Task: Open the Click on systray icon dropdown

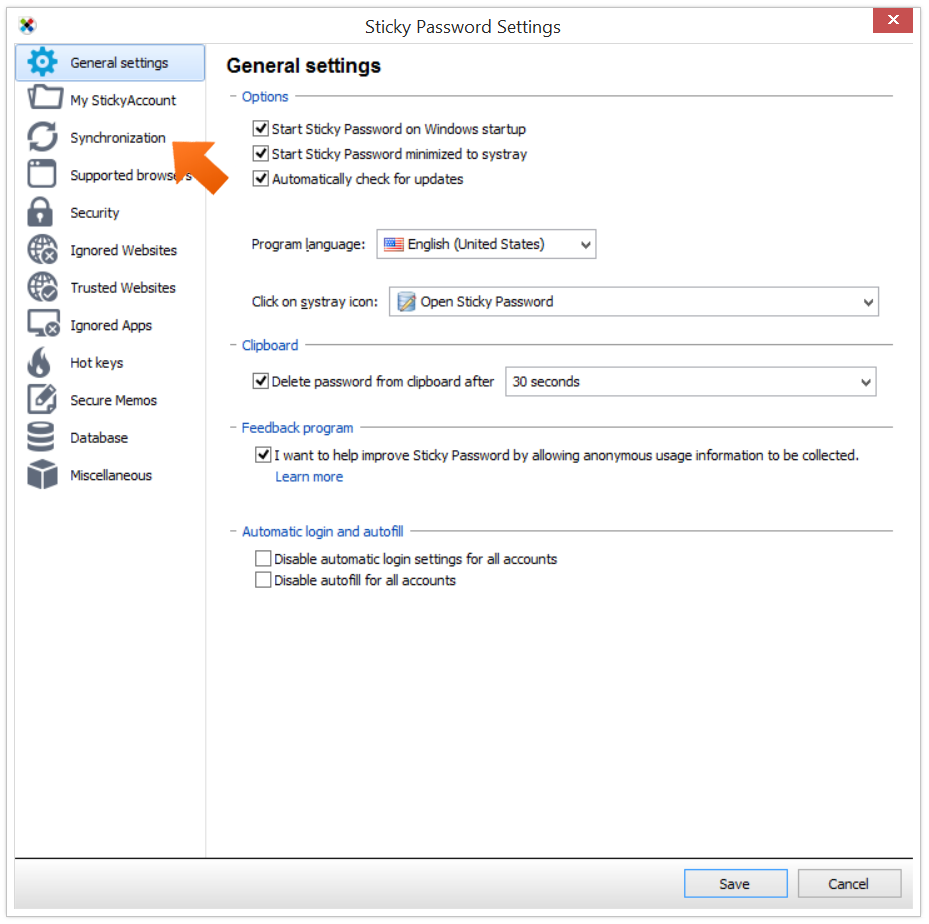Action: (x=634, y=301)
